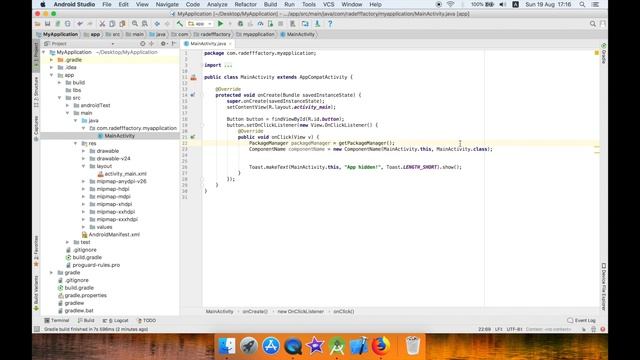Close the MainActivity.java tab
640x360 pixels.
click(230, 43)
